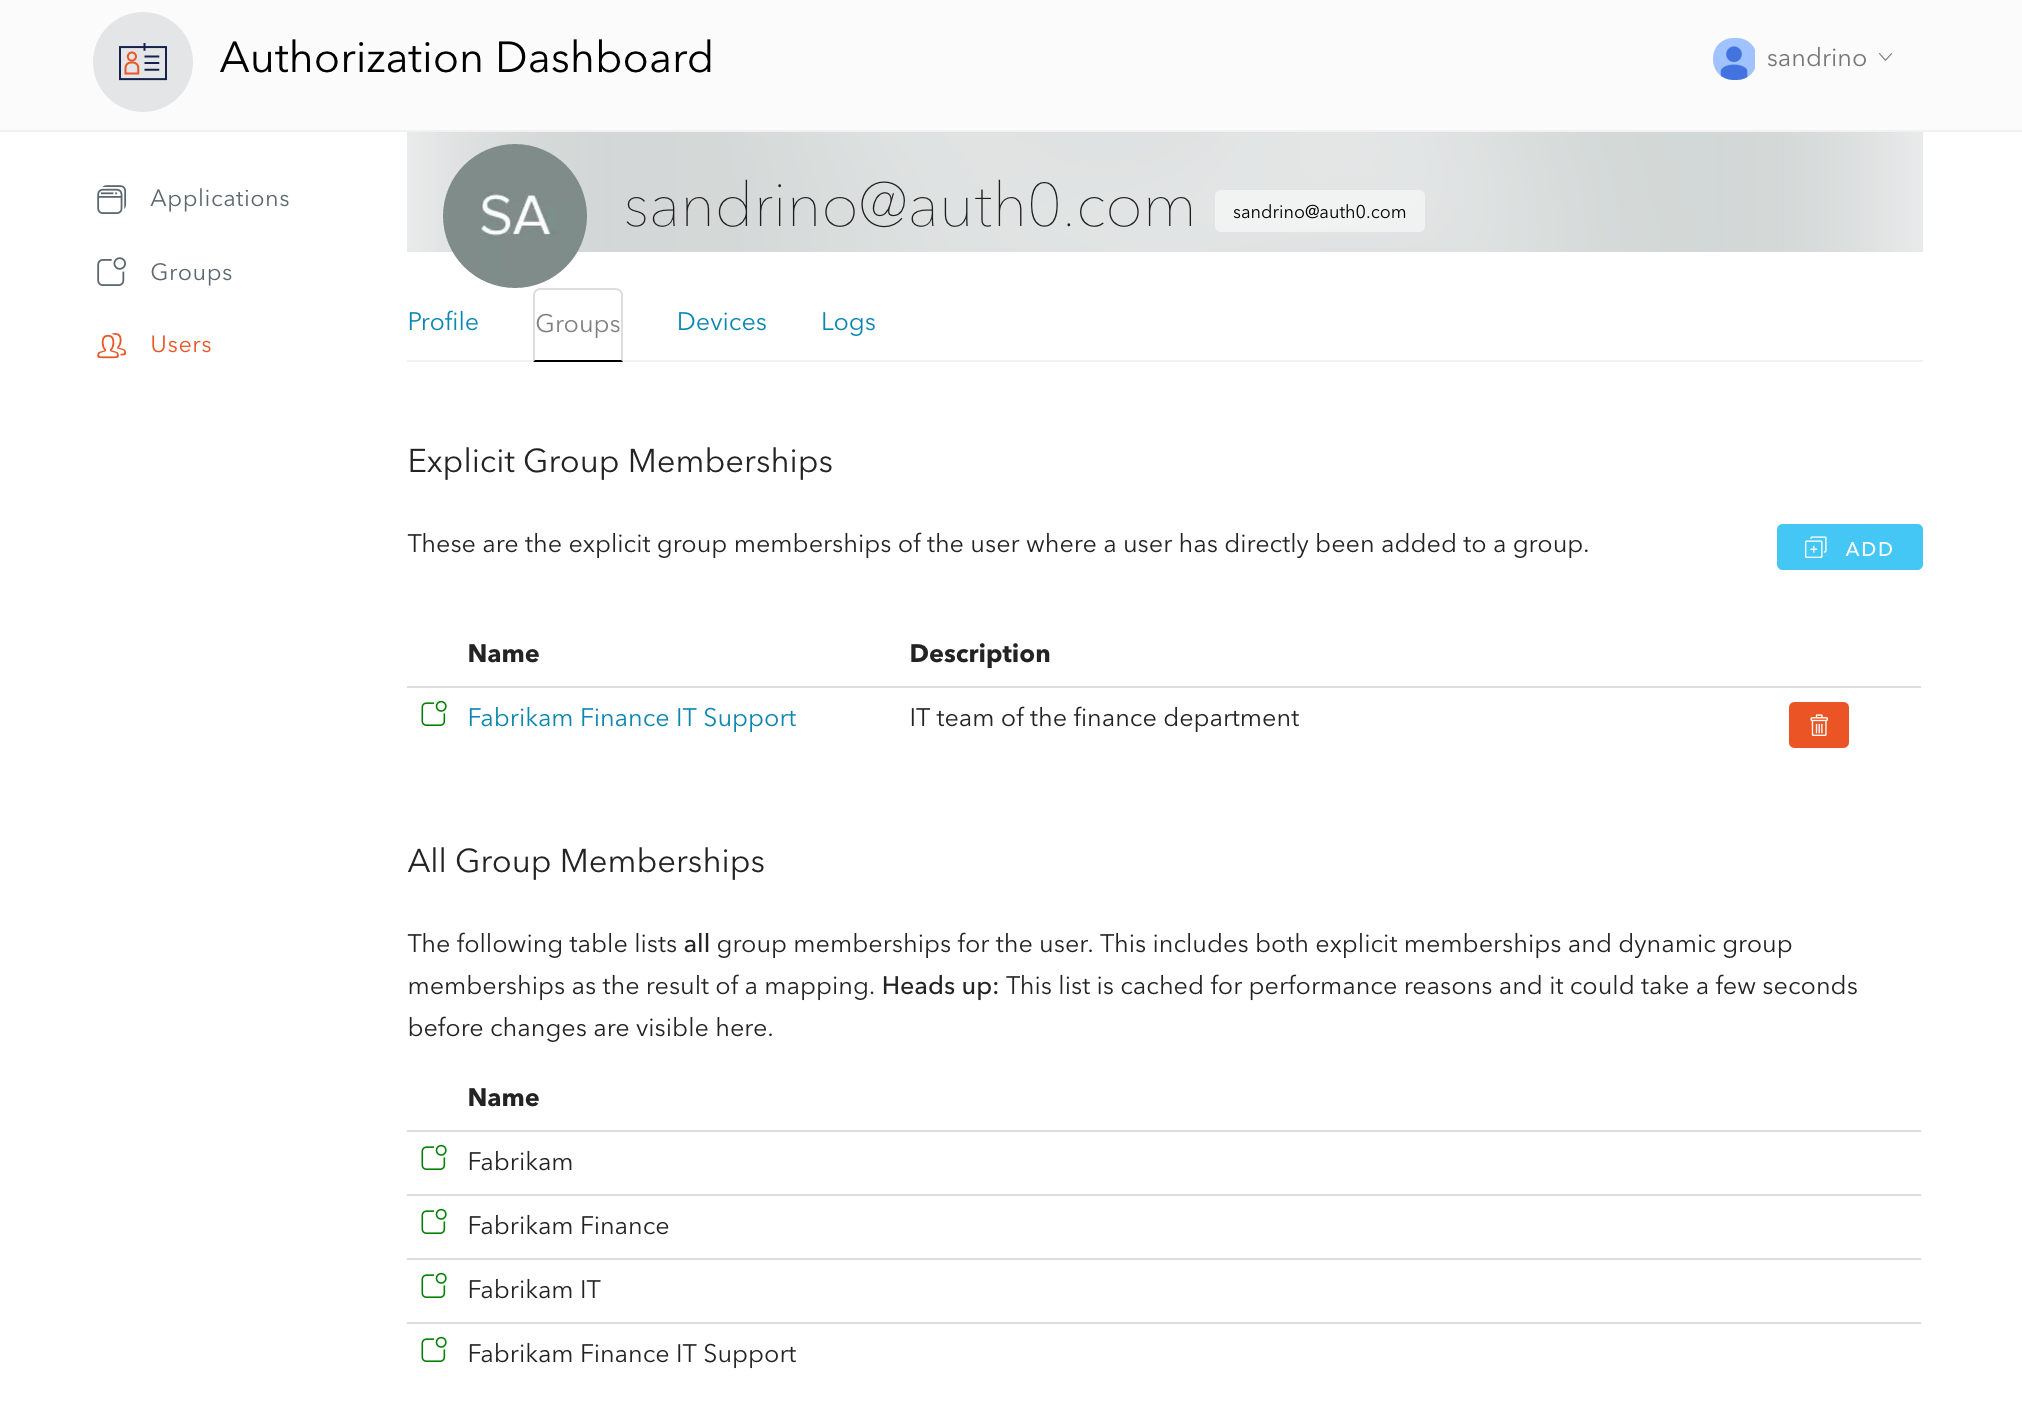This screenshot has width=2022, height=1410.
Task: Switch to the Profile tab
Action: click(443, 321)
